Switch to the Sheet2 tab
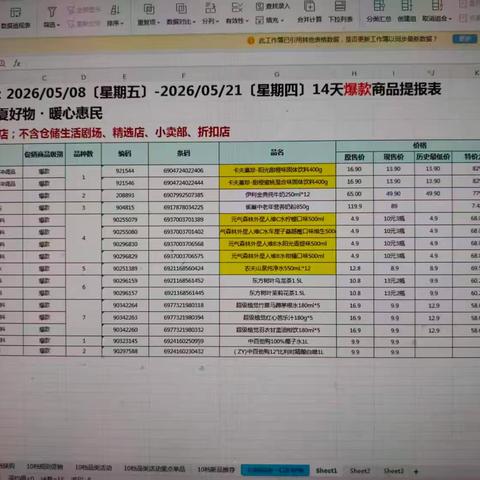 [360, 471]
